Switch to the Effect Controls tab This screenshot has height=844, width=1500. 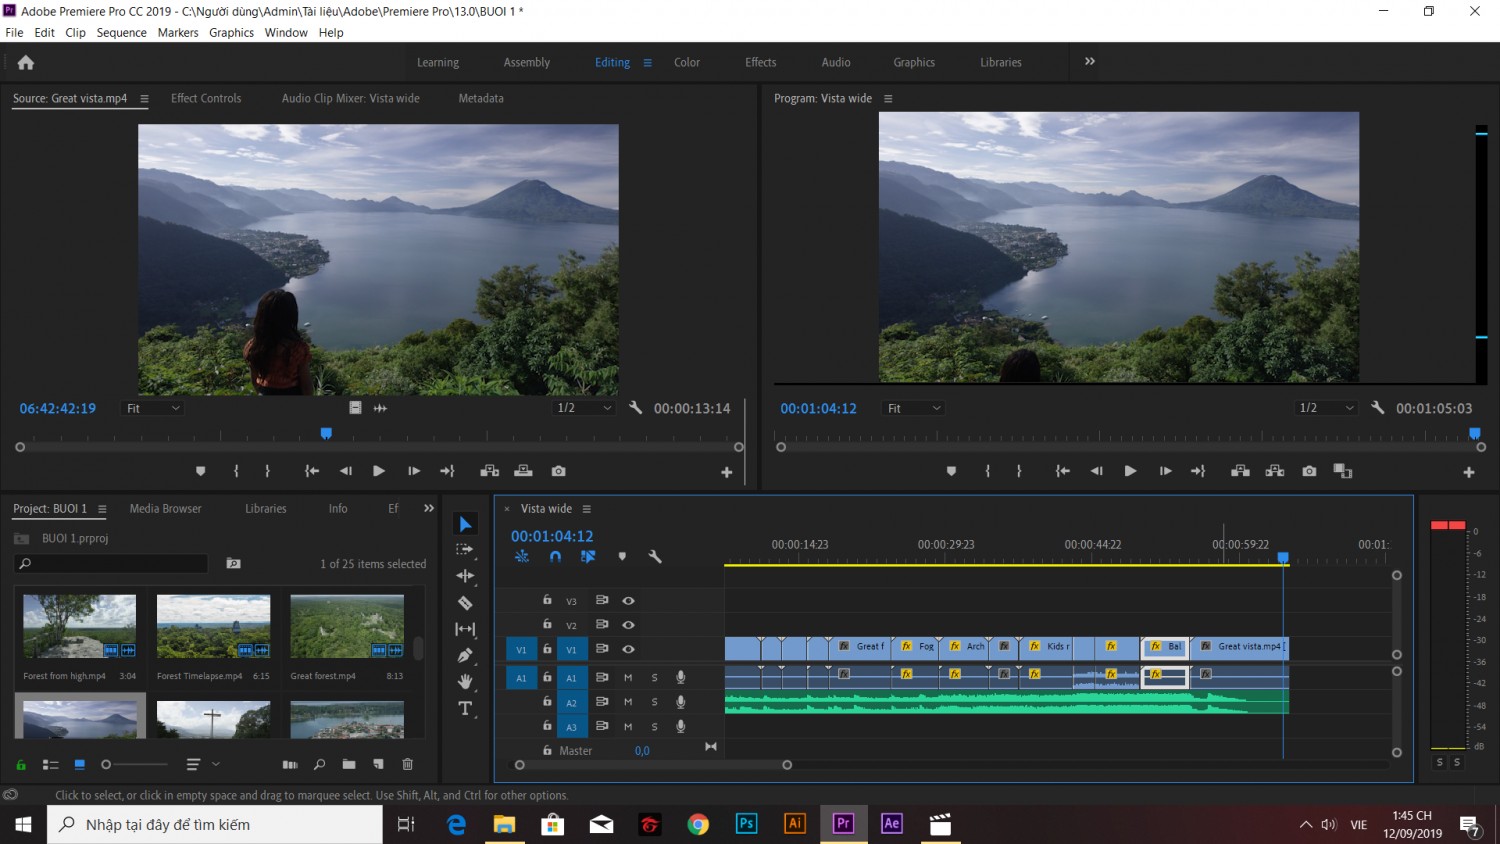[x=206, y=98]
